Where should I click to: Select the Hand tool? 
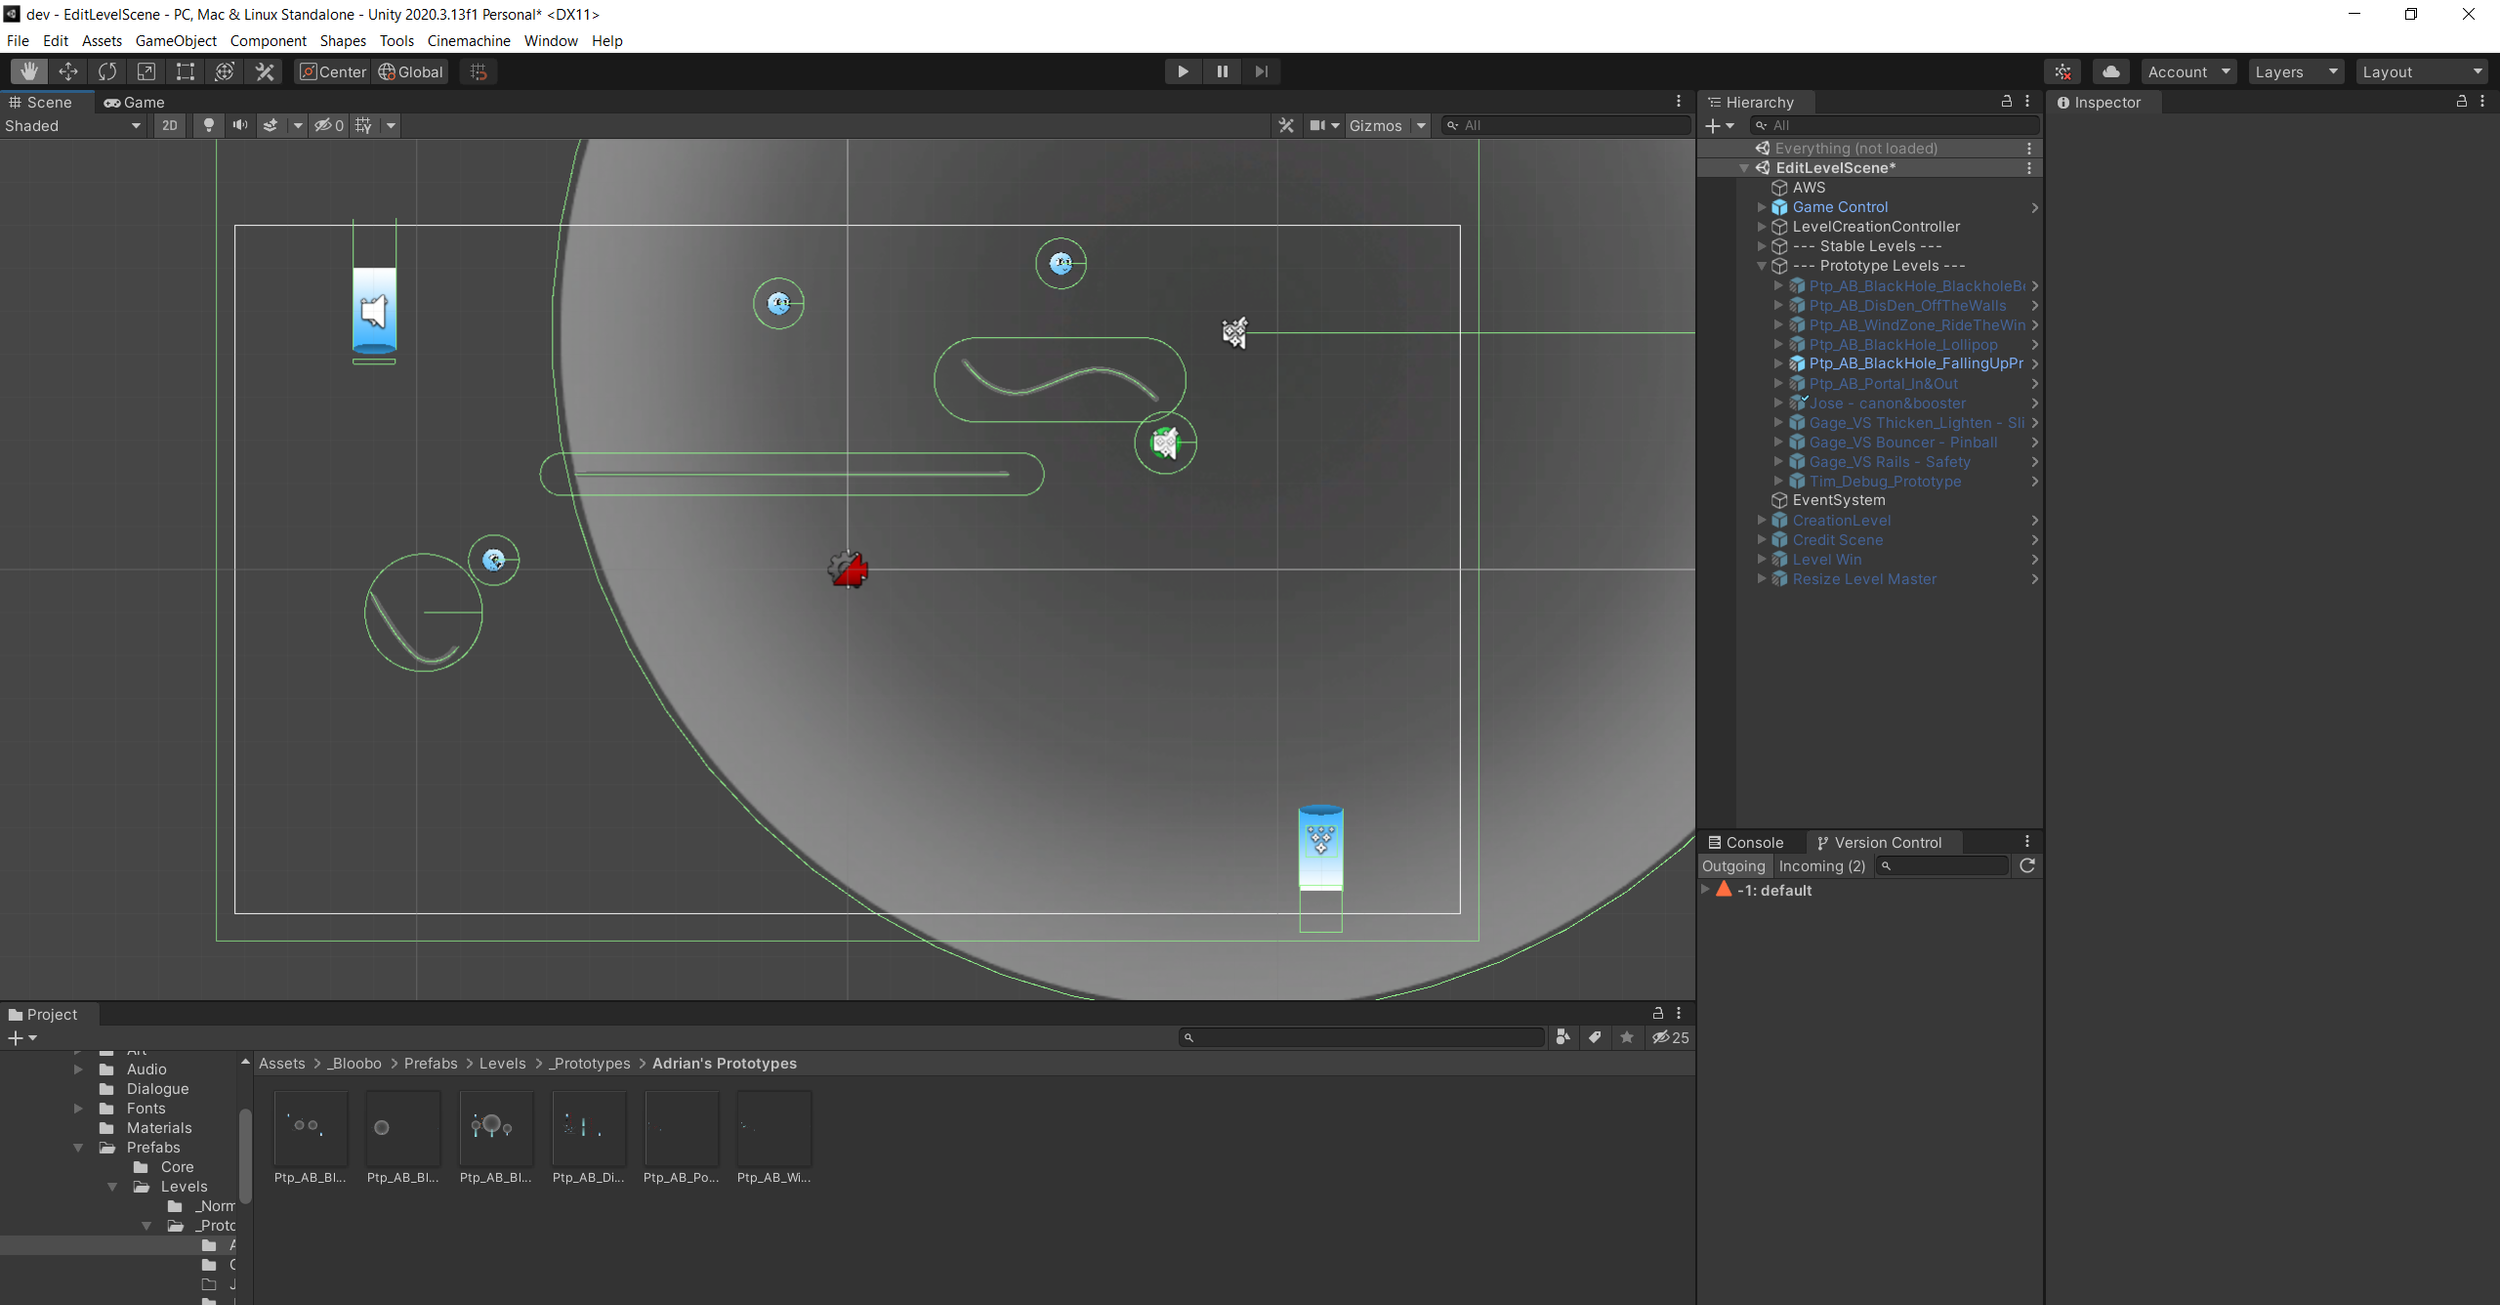pos(29,71)
